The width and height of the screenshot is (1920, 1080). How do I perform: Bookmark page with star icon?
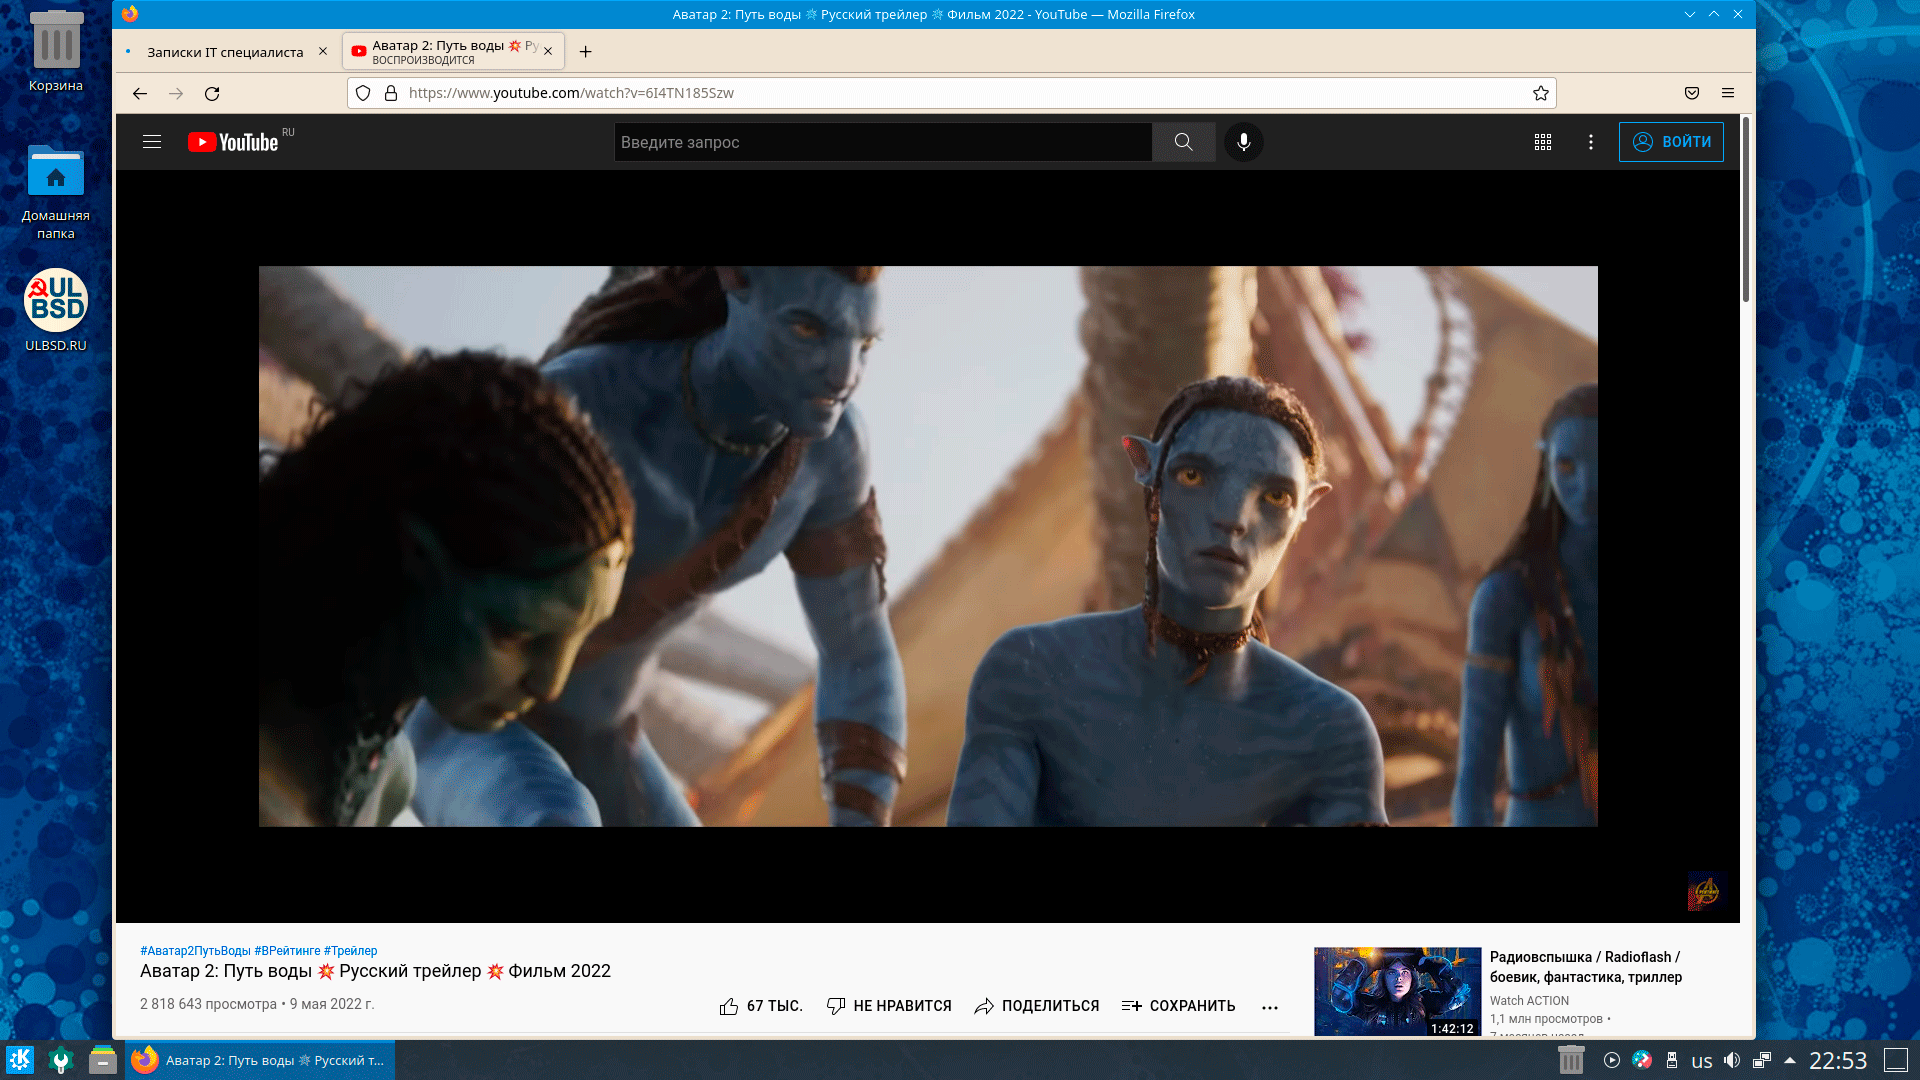coord(1540,93)
